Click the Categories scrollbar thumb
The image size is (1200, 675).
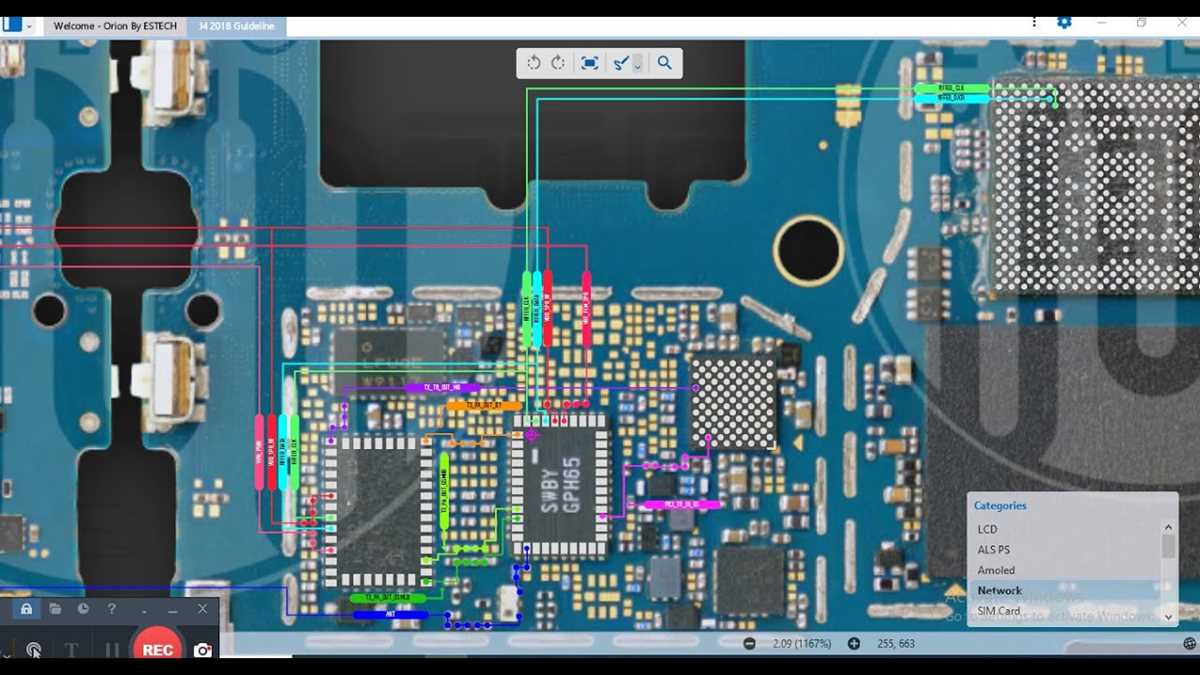pyautogui.click(x=1168, y=546)
